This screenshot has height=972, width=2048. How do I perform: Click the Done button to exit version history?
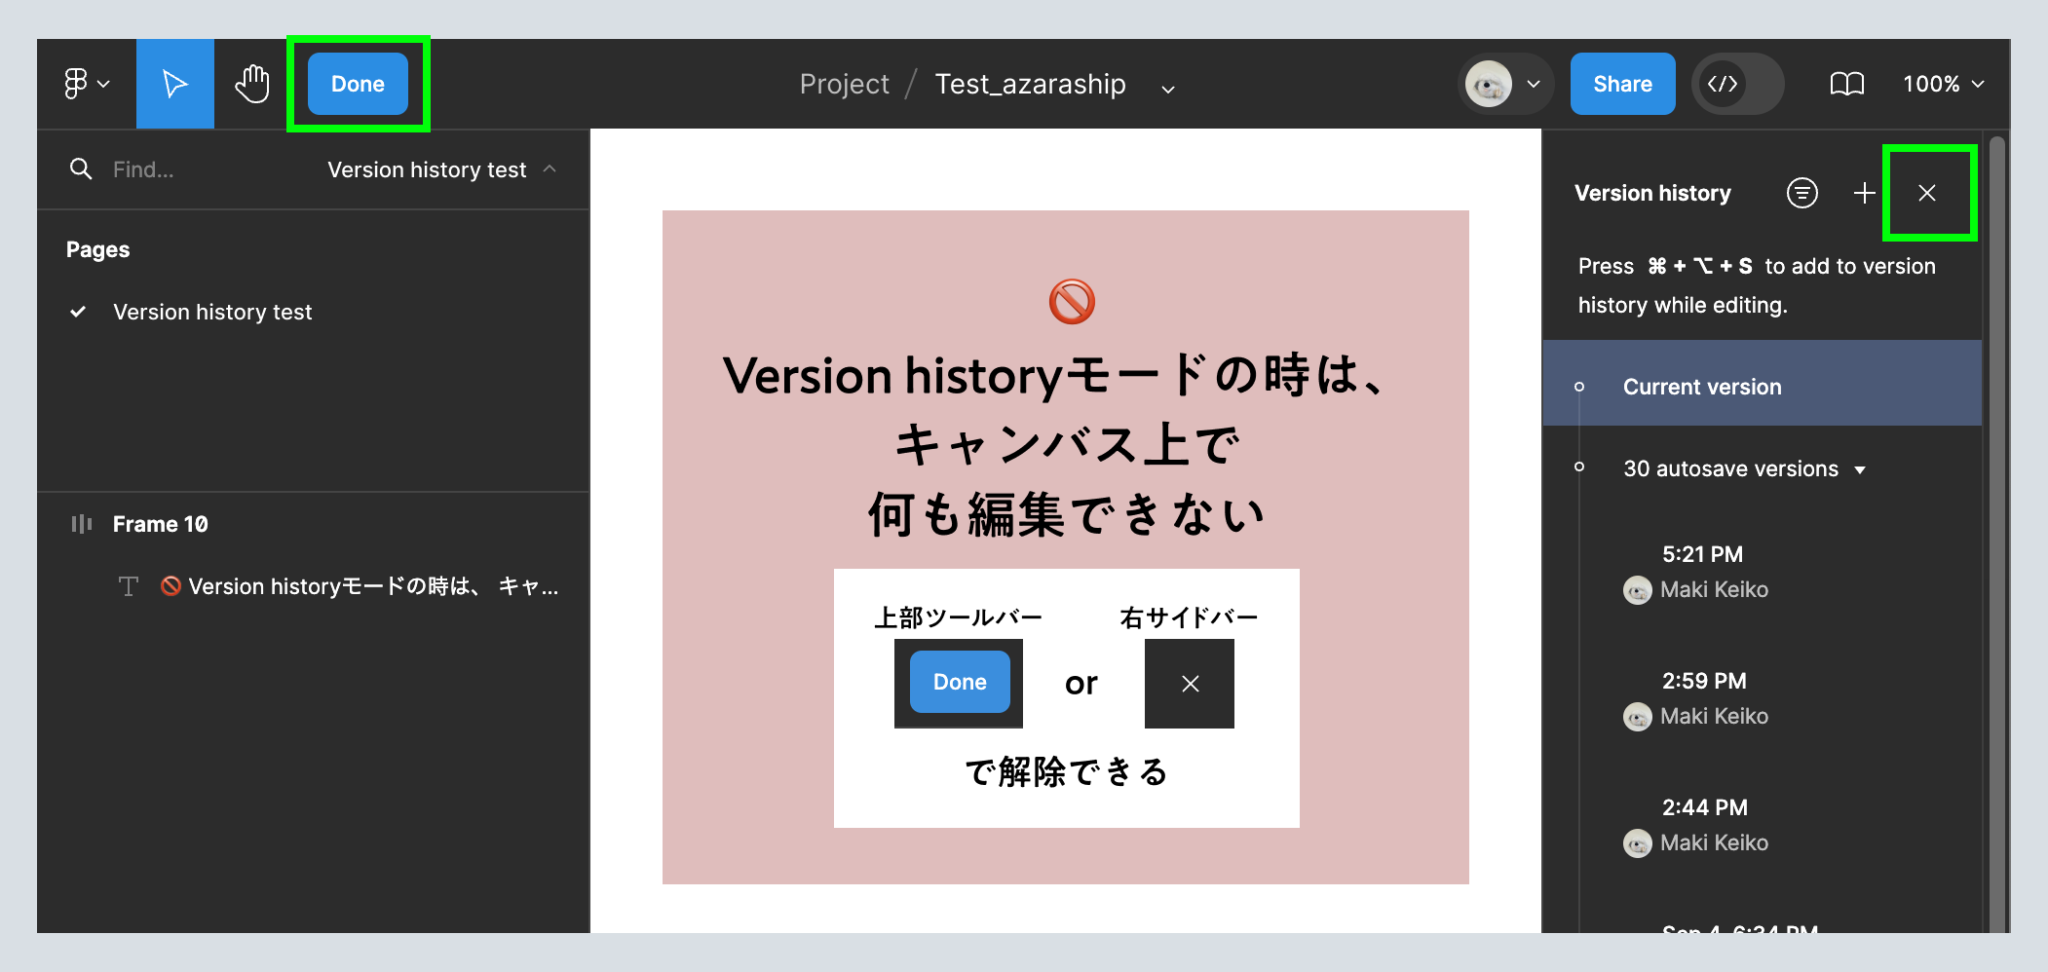[357, 84]
